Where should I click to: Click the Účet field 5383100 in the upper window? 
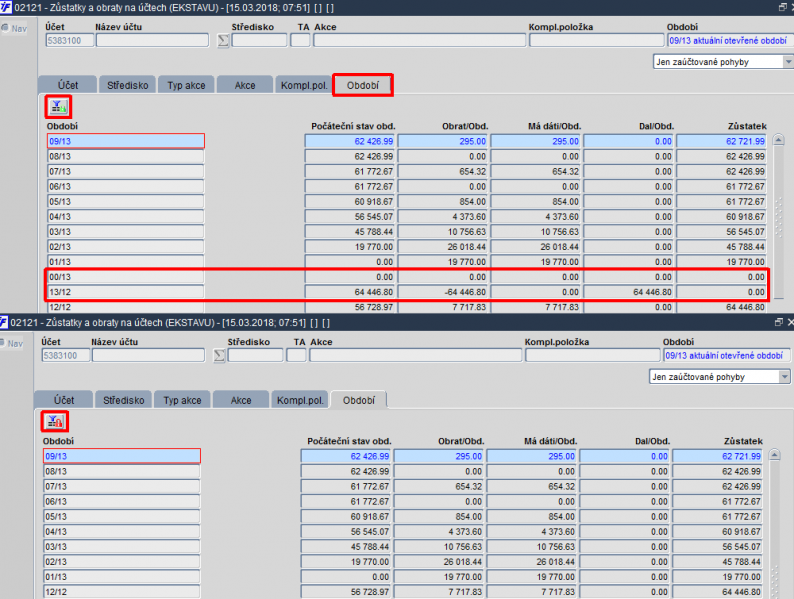69,41
